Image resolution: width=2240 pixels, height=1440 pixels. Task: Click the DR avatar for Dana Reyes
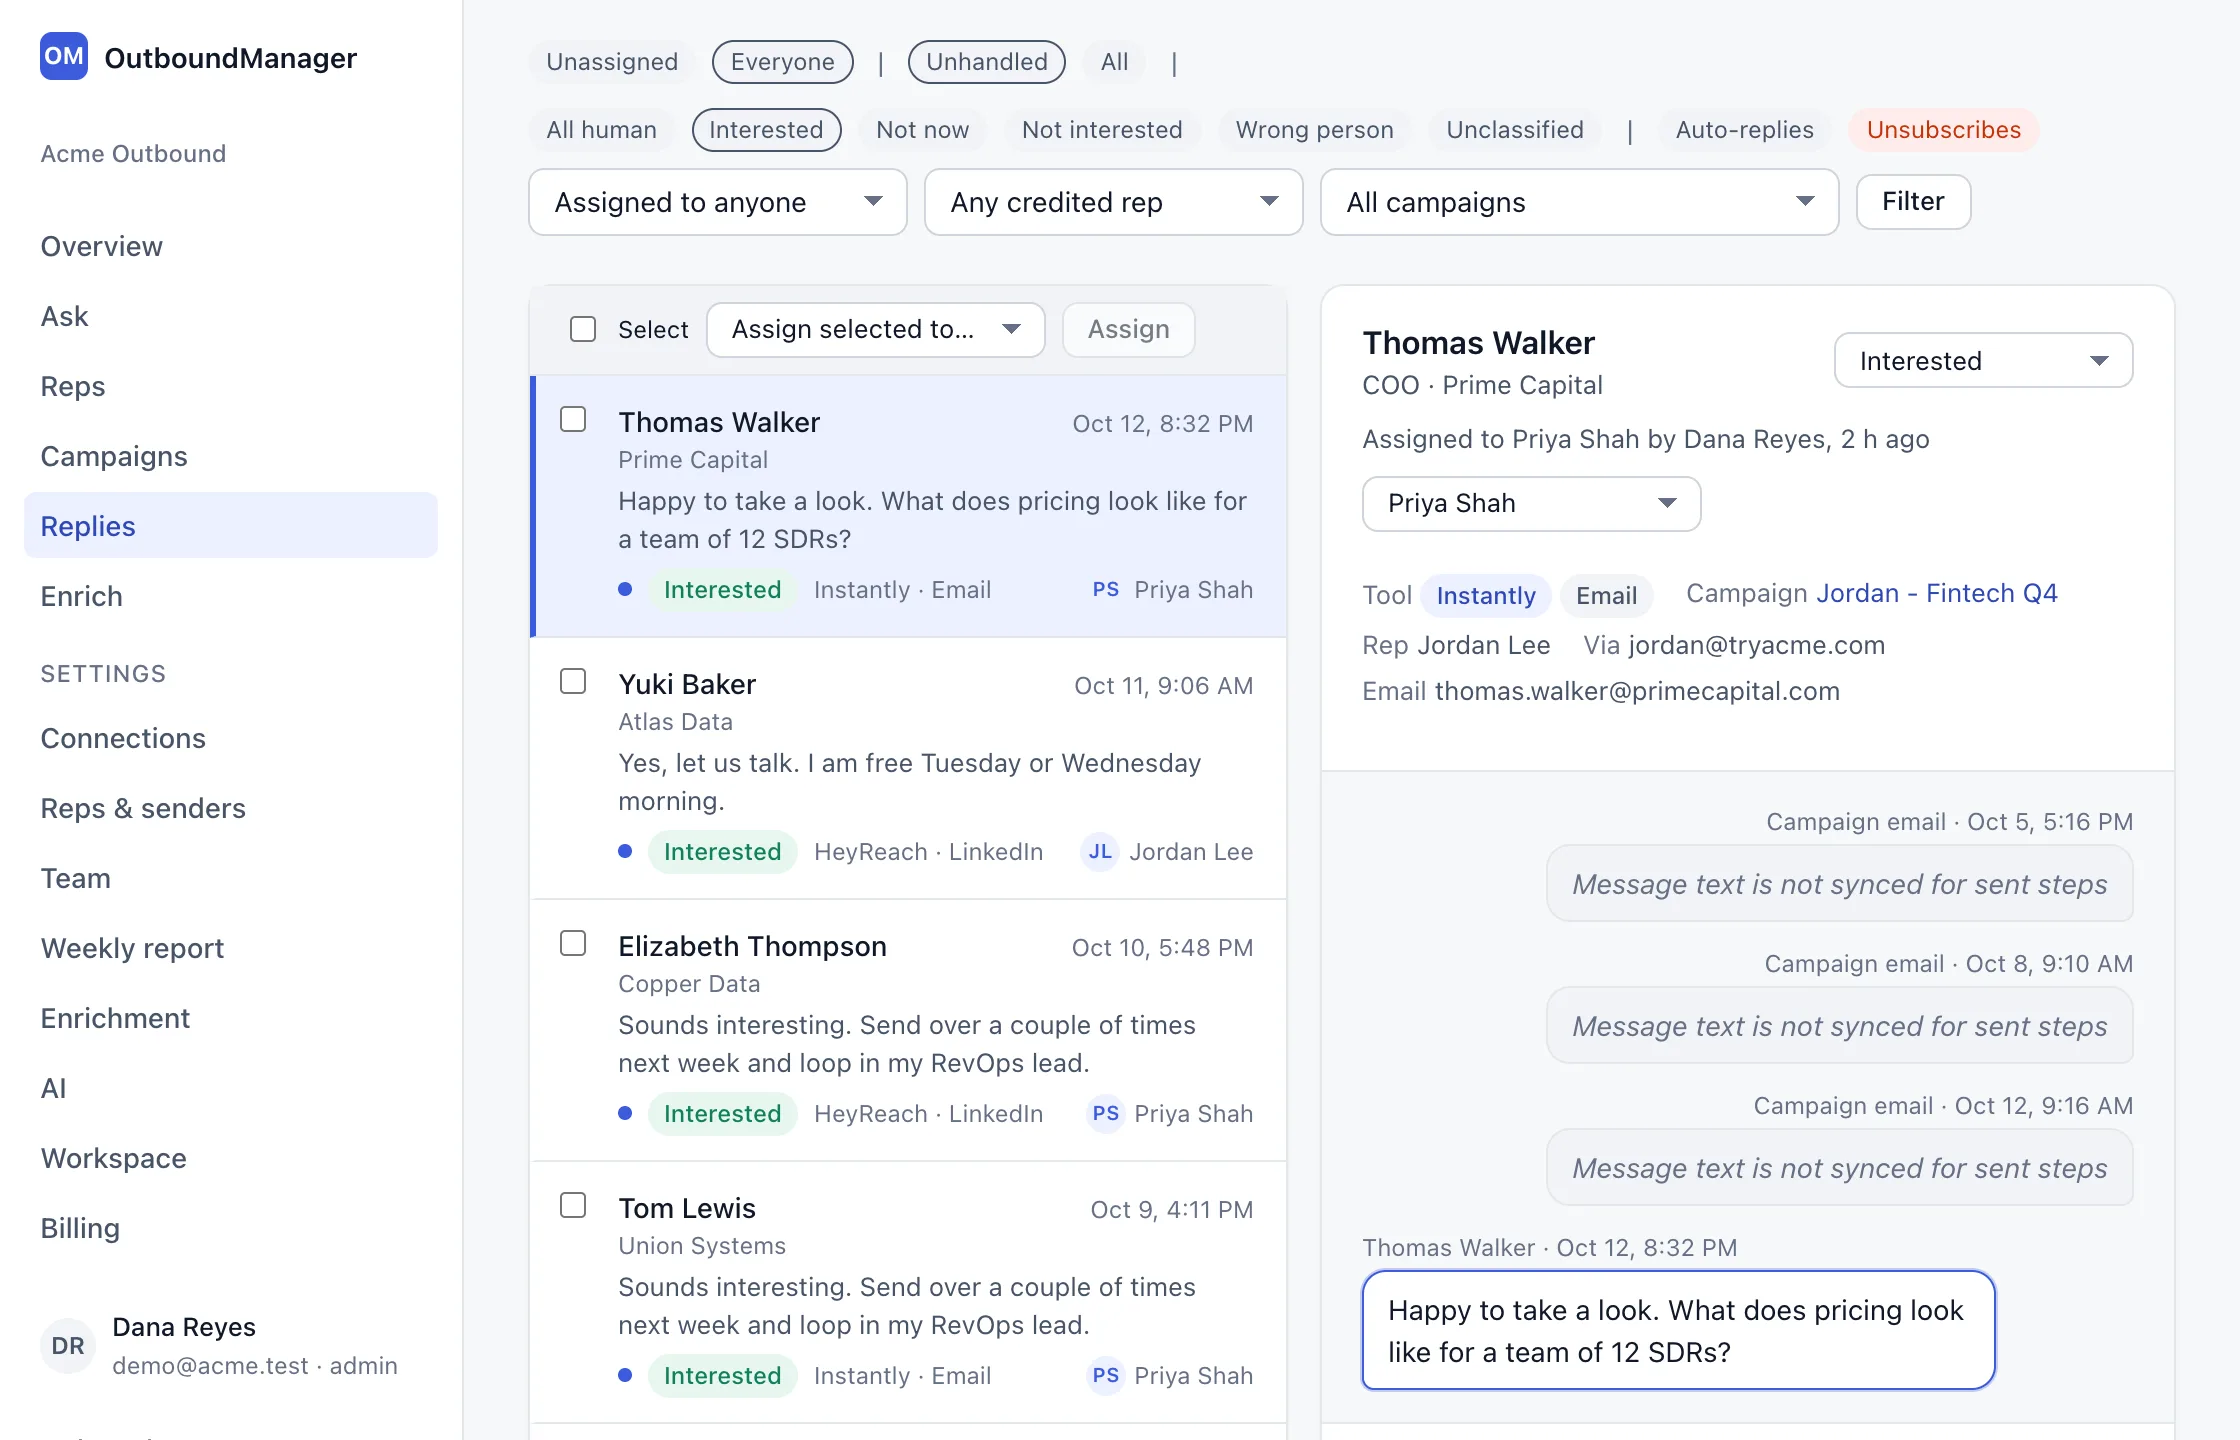[68, 1345]
